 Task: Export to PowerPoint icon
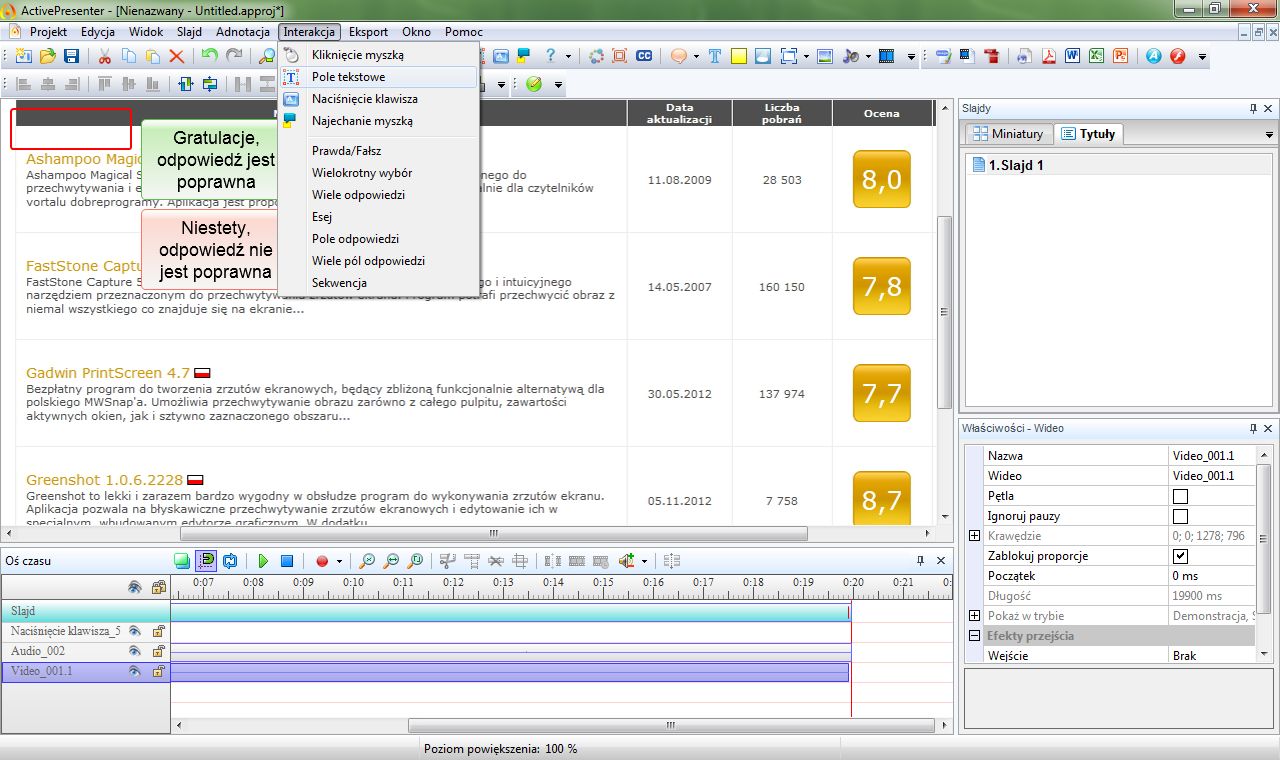[1120, 57]
